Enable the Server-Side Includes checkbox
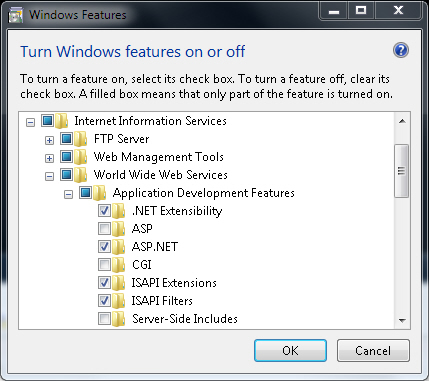The height and width of the screenshot is (381, 429). [x=104, y=318]
